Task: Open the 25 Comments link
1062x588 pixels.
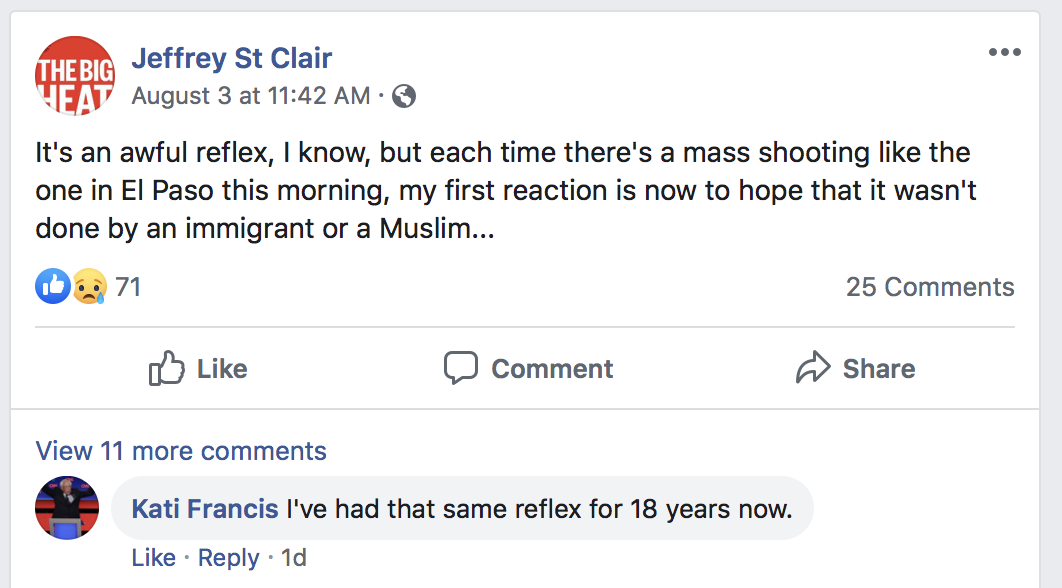Action: pos(929,287)
